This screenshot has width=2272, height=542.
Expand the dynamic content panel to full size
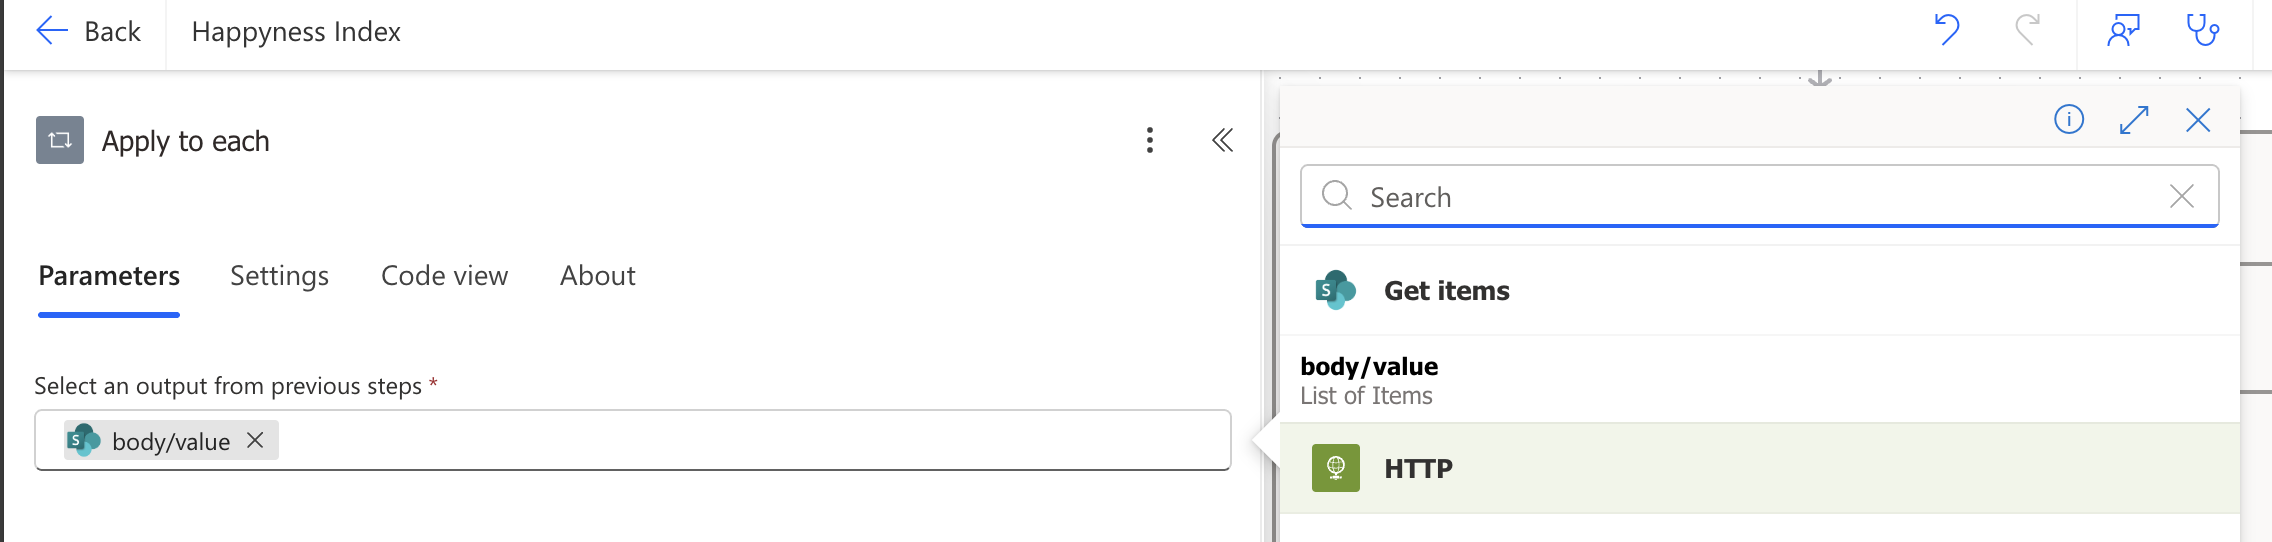tap(2134, 120)
